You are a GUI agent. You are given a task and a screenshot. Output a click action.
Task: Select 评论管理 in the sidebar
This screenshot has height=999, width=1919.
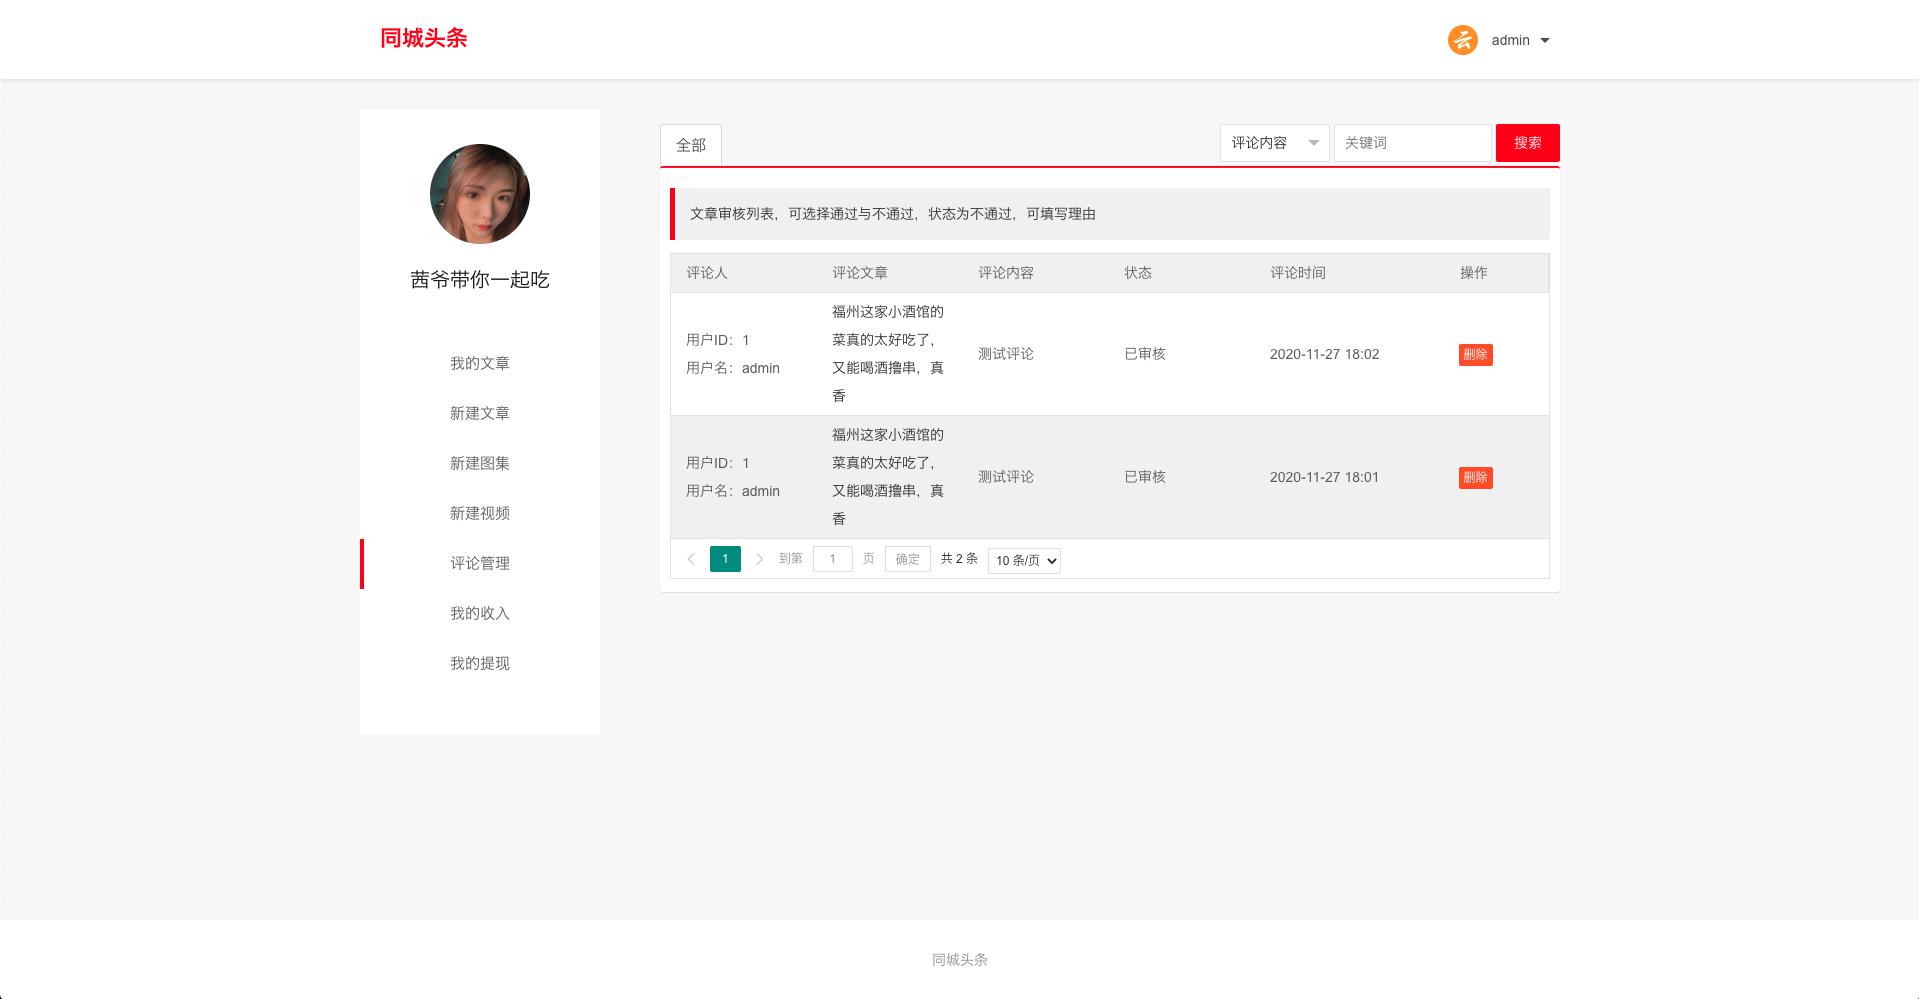click(x=480, y=563)
